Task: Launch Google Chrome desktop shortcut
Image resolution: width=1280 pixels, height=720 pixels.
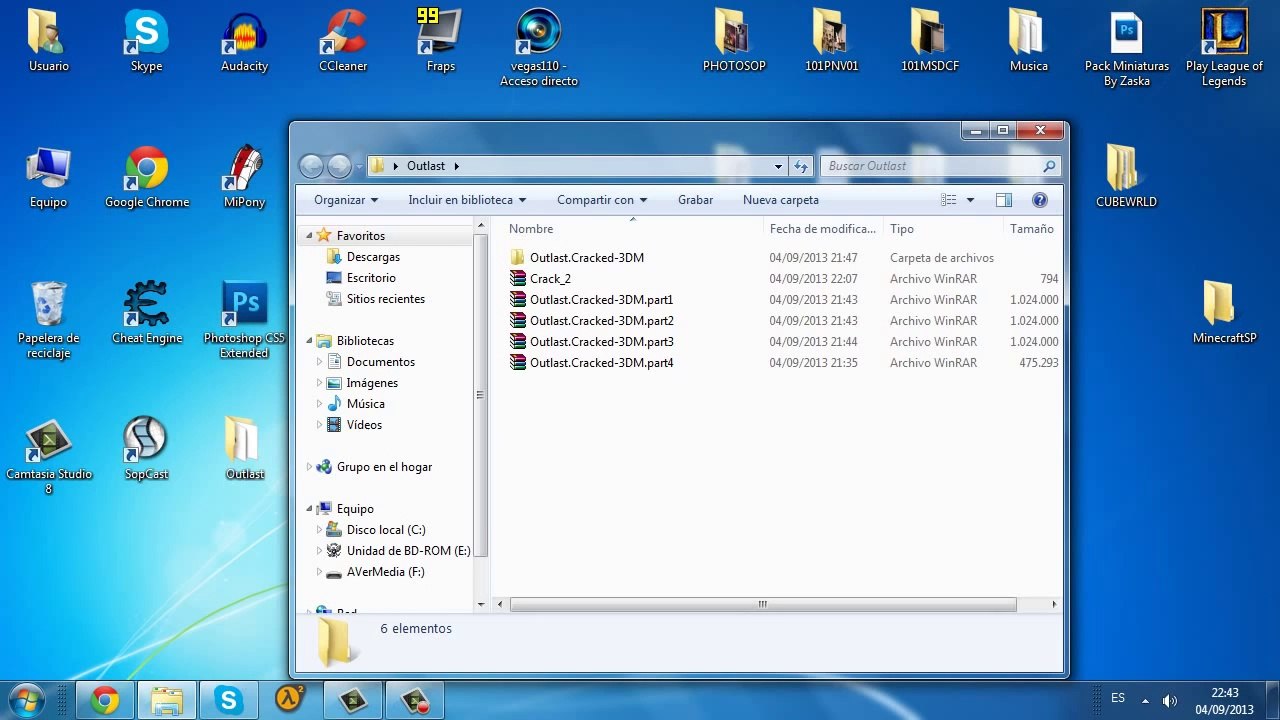Action: tap(146, 178)
